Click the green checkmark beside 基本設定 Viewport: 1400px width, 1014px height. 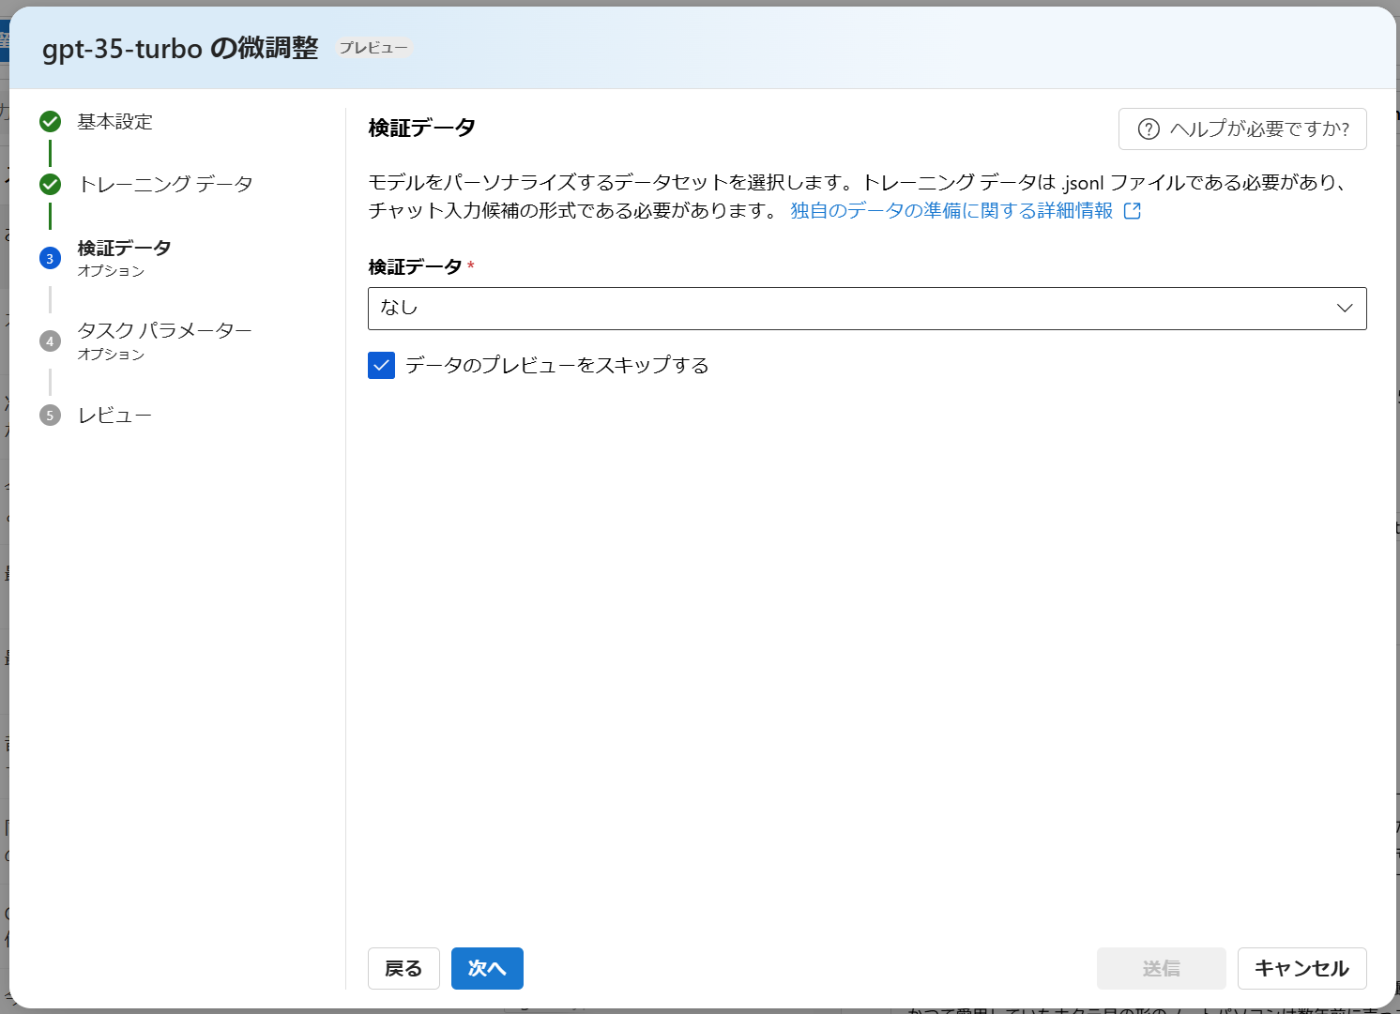point(50,122)
